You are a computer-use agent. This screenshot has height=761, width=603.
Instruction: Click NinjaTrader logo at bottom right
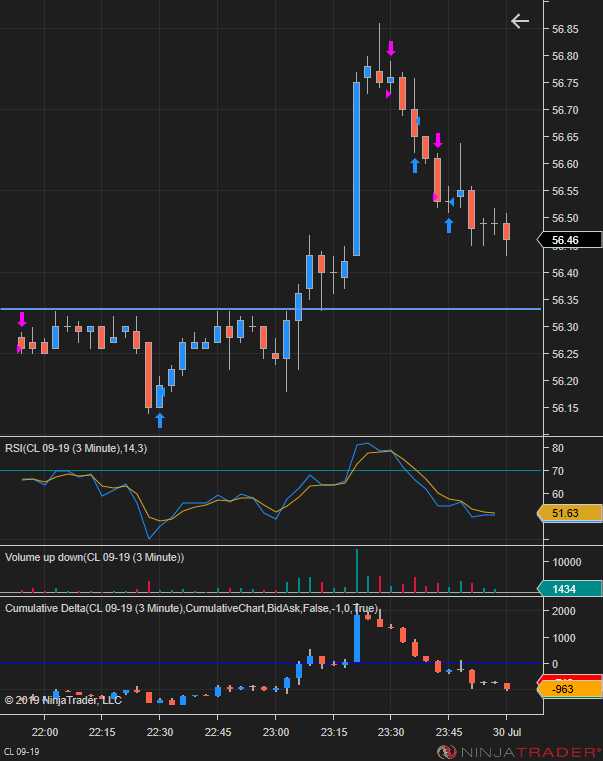(x=519, y=752)
